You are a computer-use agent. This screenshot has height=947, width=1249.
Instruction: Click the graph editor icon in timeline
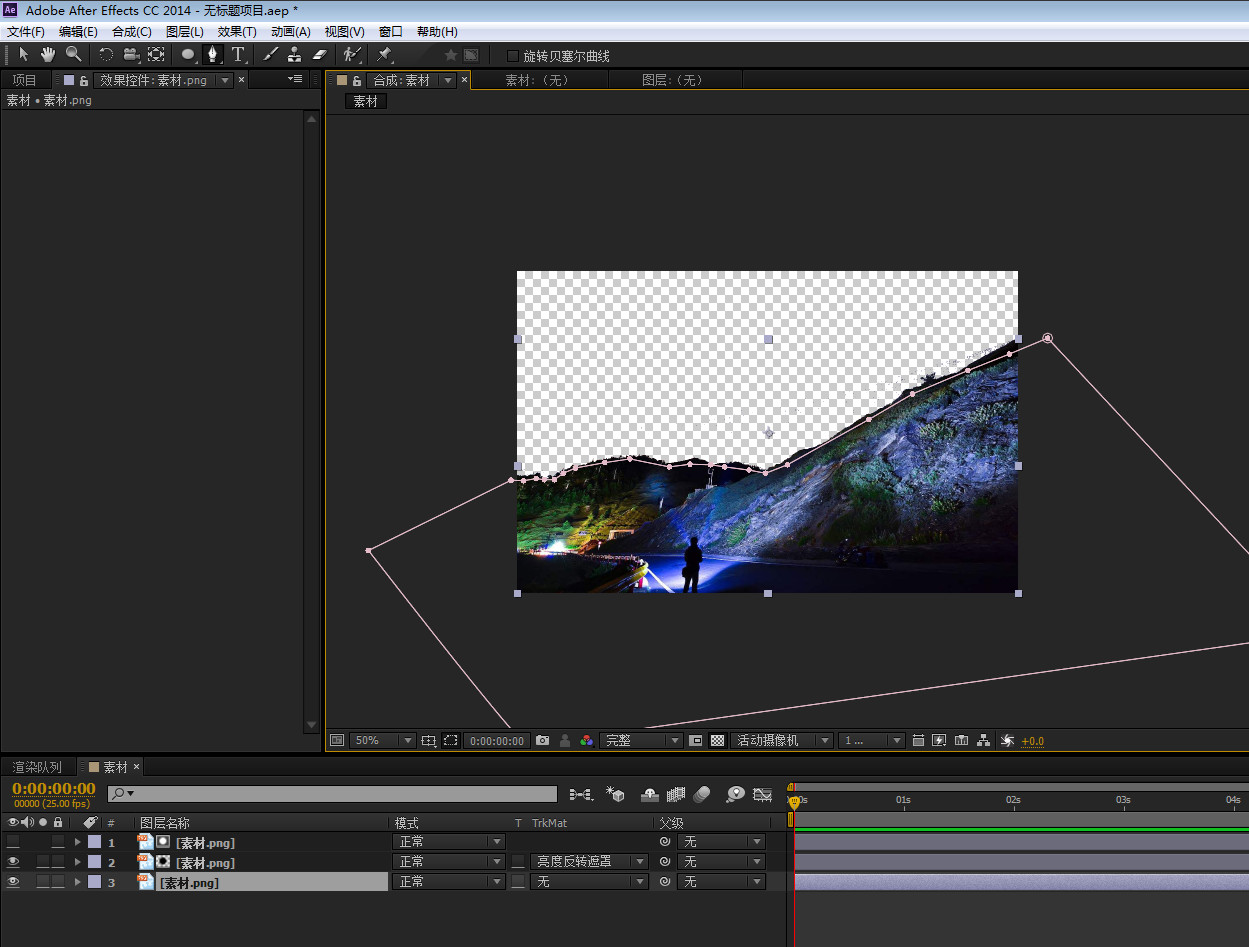click(763, 794)
